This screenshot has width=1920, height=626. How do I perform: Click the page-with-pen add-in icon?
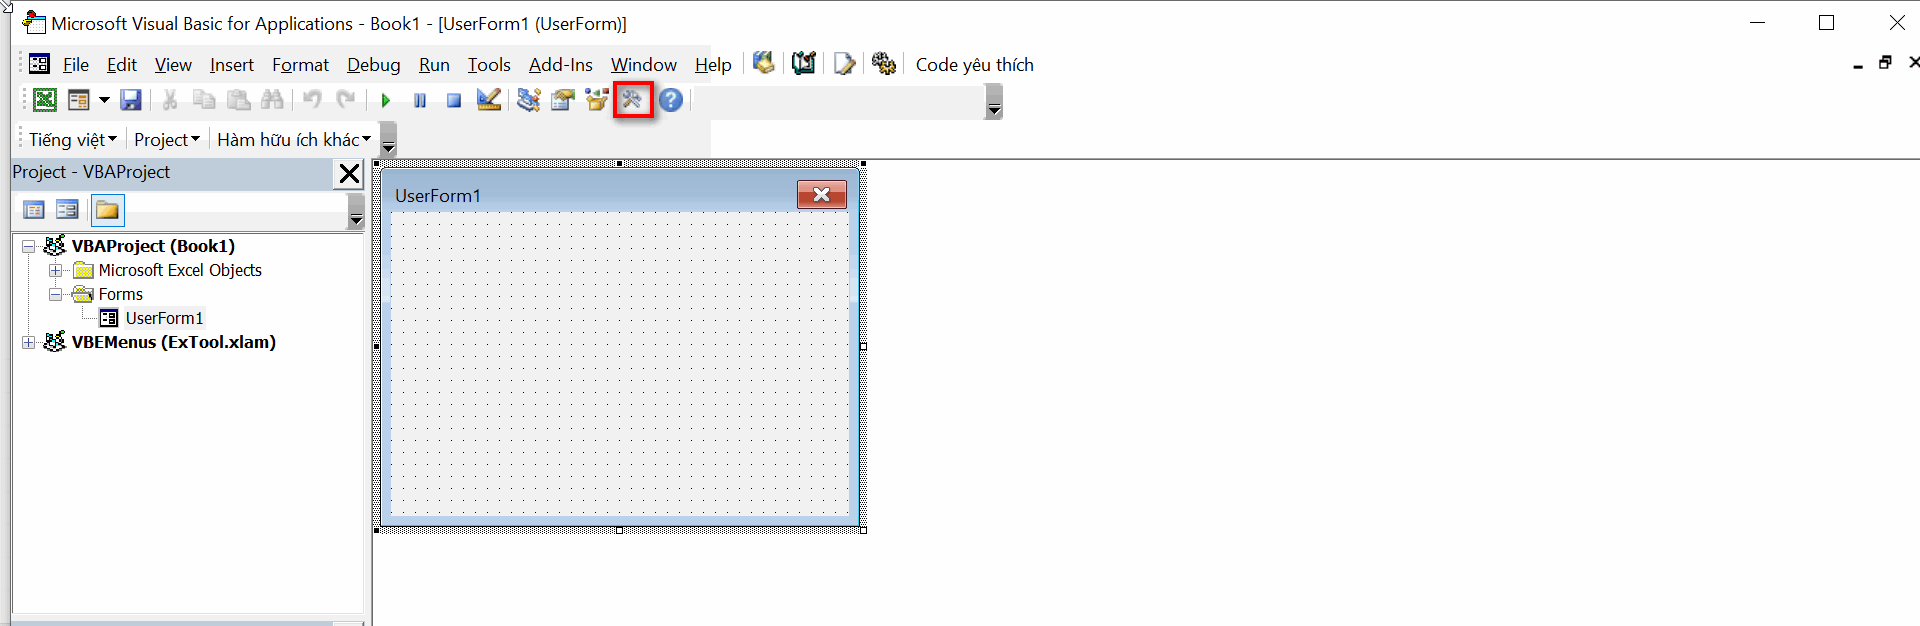point(845,64)
